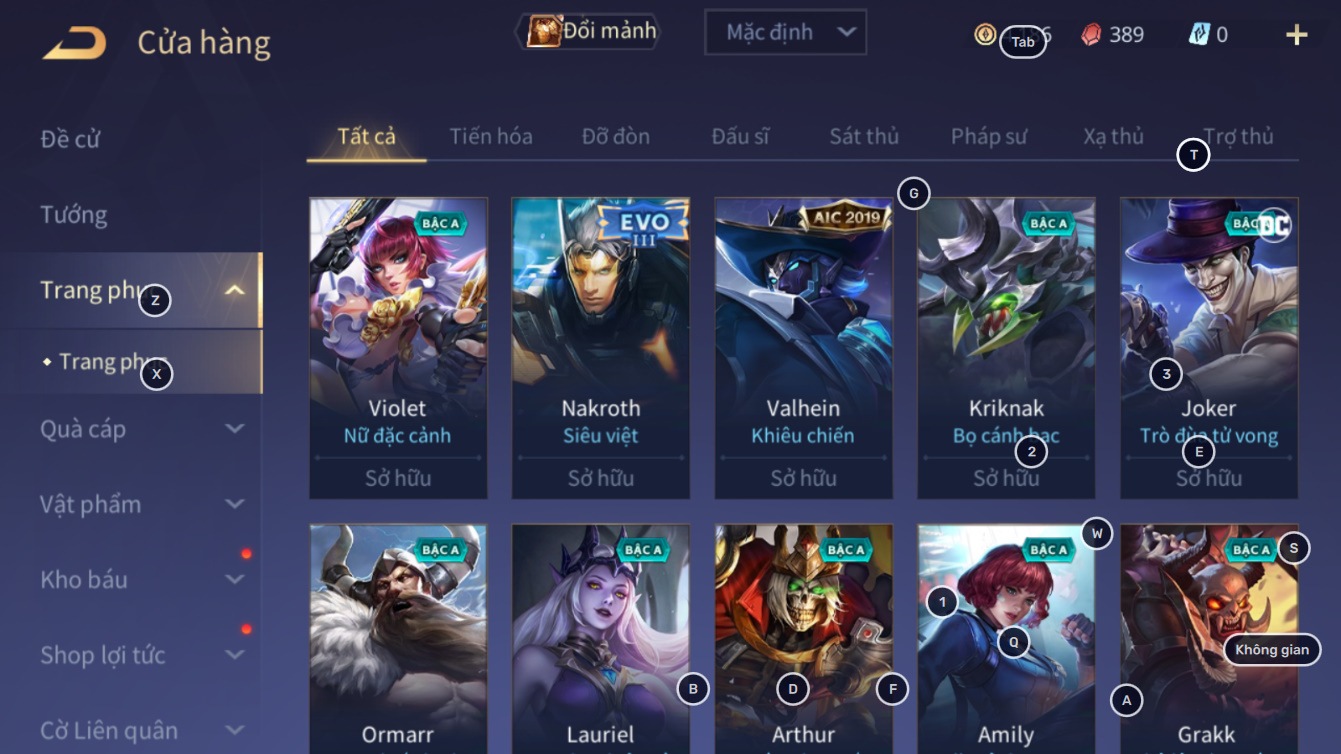Click the Đổi mảnh chest icon
This screenshot has height=754, width=1341.
543,32
